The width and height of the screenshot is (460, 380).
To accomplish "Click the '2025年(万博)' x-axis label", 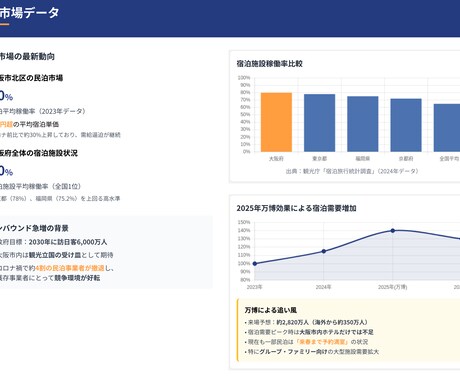I will click(393, 287).
